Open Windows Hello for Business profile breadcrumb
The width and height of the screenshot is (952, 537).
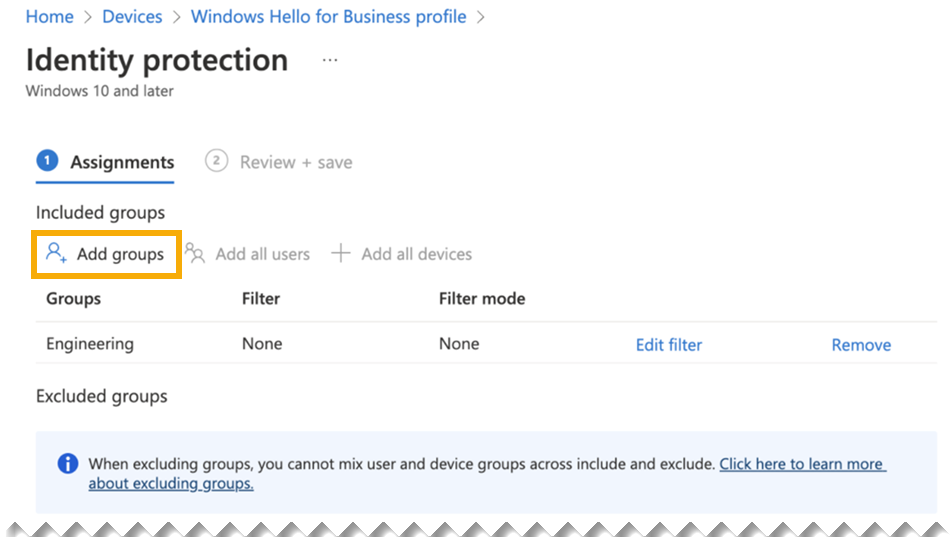328,17
